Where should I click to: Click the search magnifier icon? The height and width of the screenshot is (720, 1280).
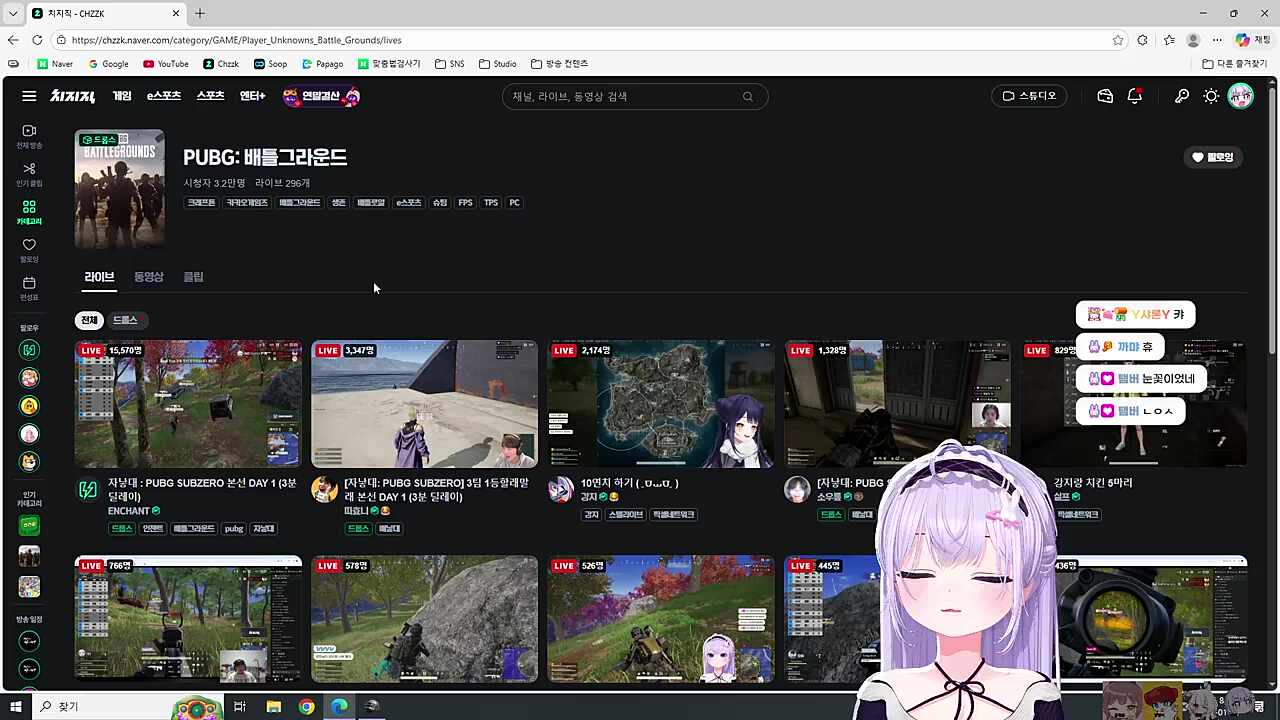pos(747,97)
